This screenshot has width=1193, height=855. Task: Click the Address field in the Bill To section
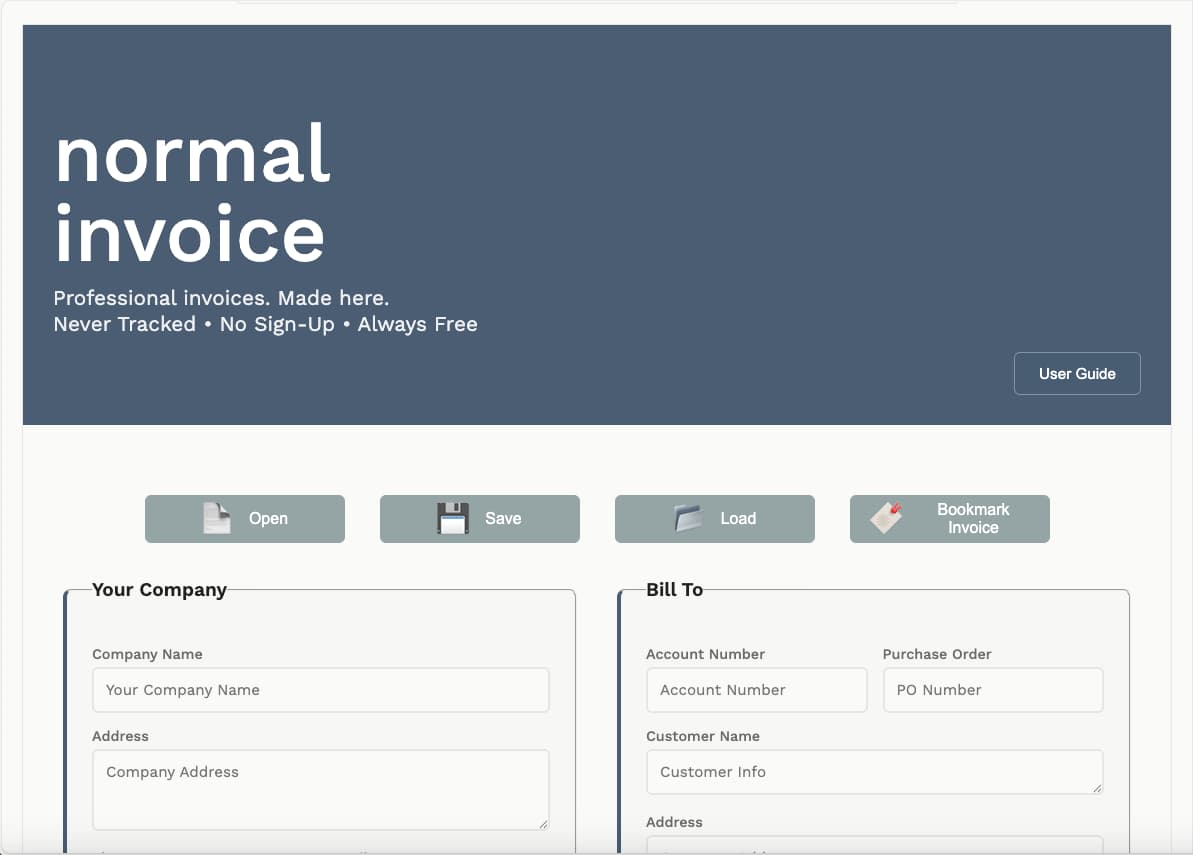pyautogui.click(x=874, y=848)
